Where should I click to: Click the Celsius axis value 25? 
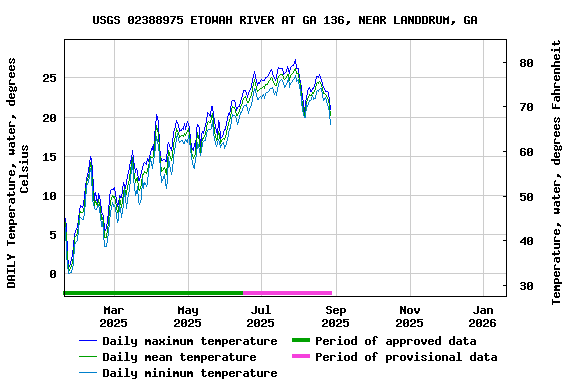pos(49,78)
